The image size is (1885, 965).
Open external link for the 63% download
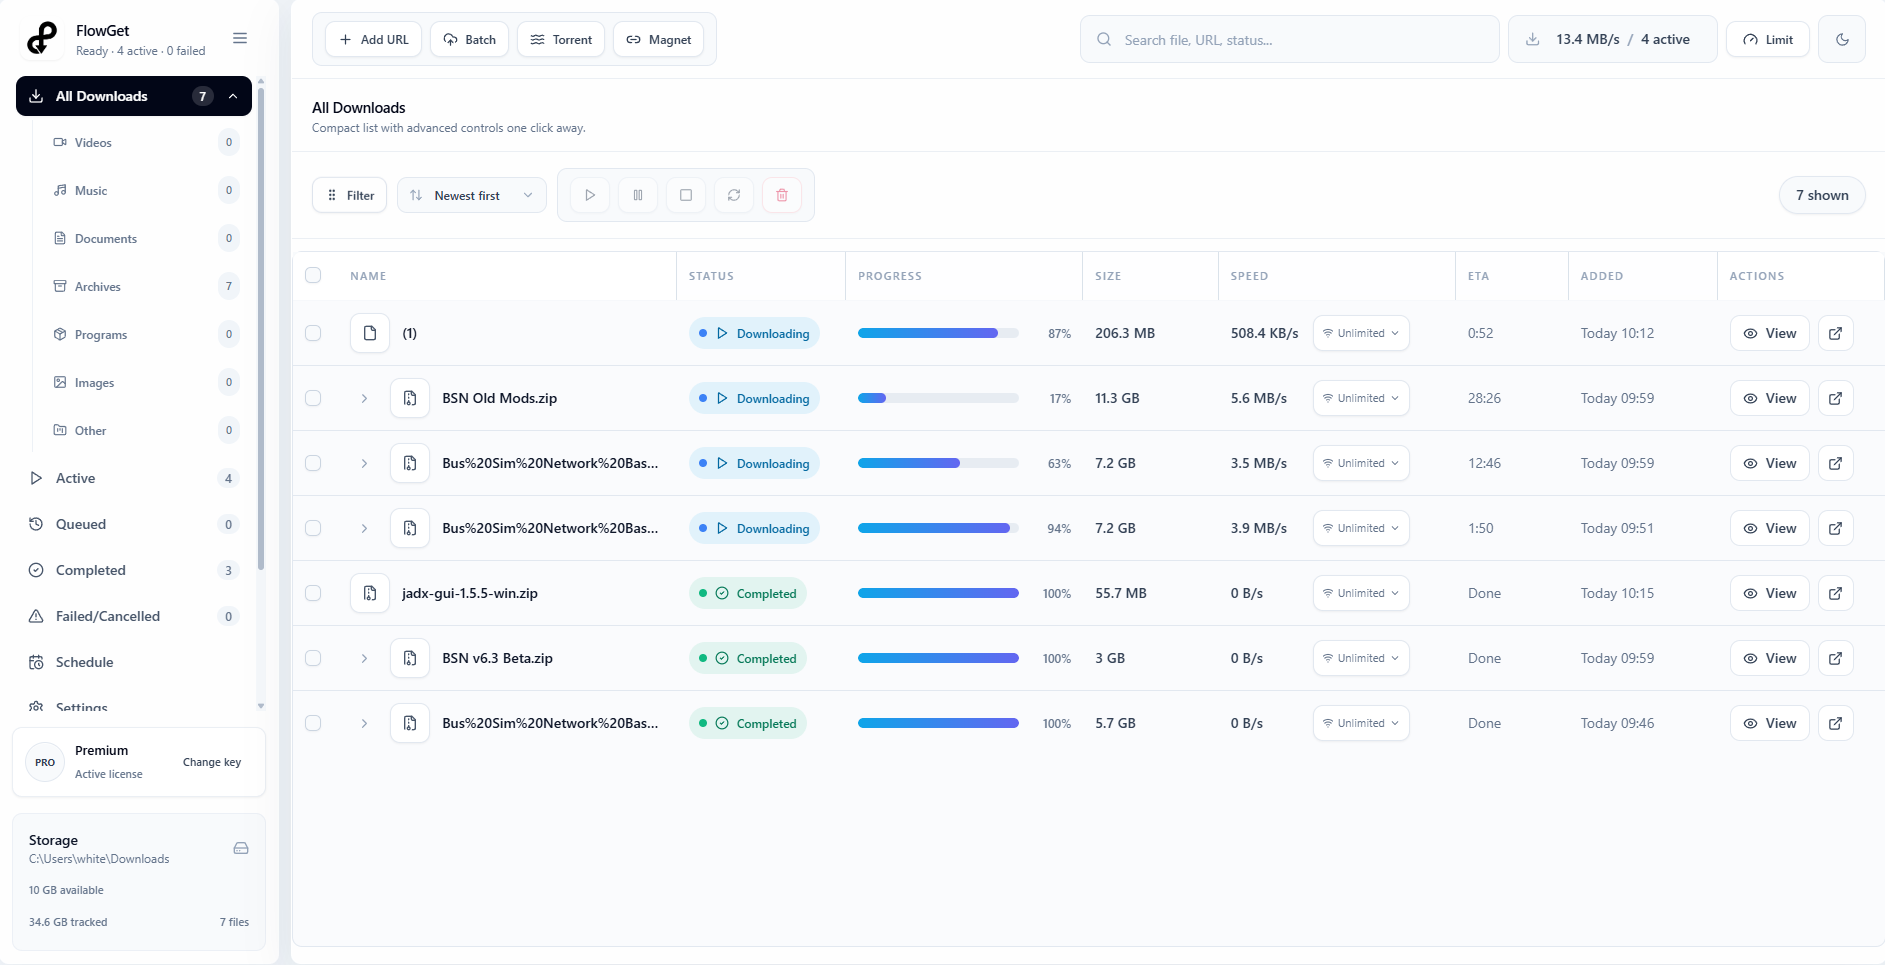click(1836, 463)
